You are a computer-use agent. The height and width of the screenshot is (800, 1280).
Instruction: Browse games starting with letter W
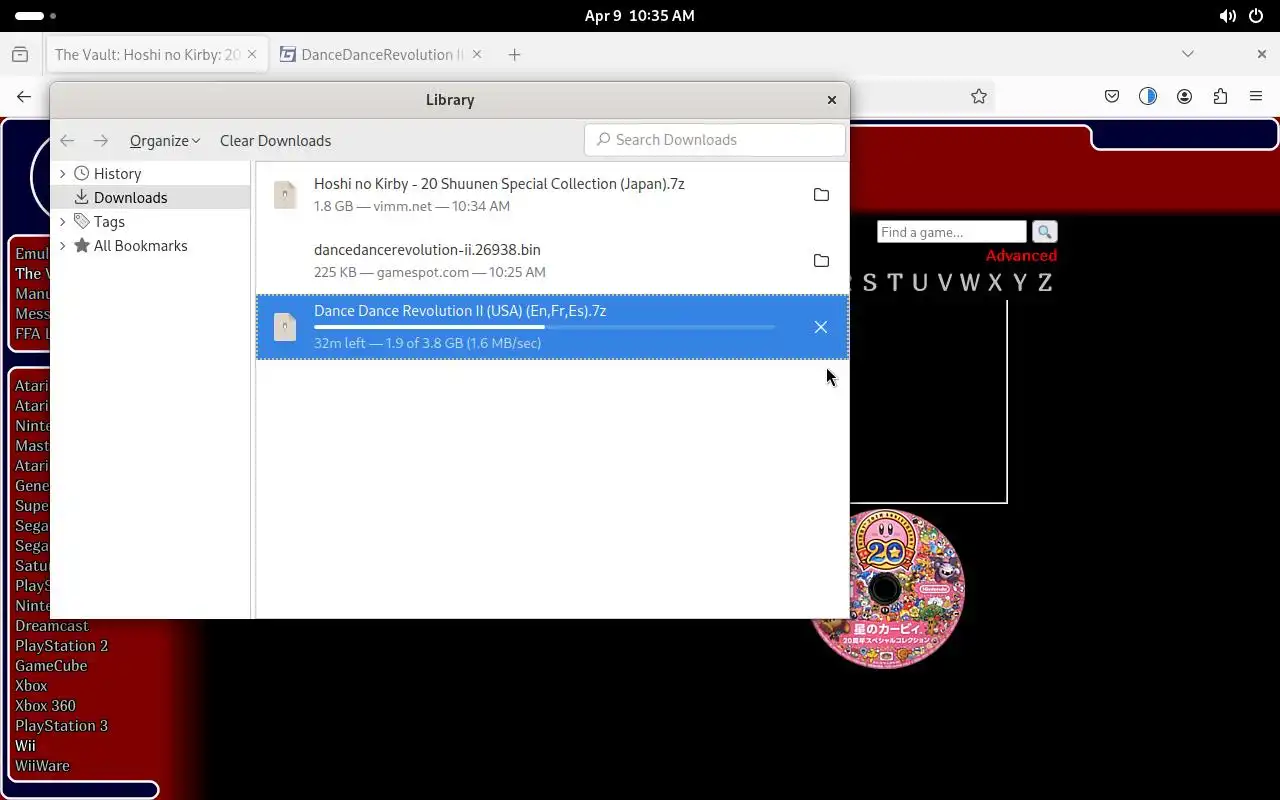coord(969,283)
